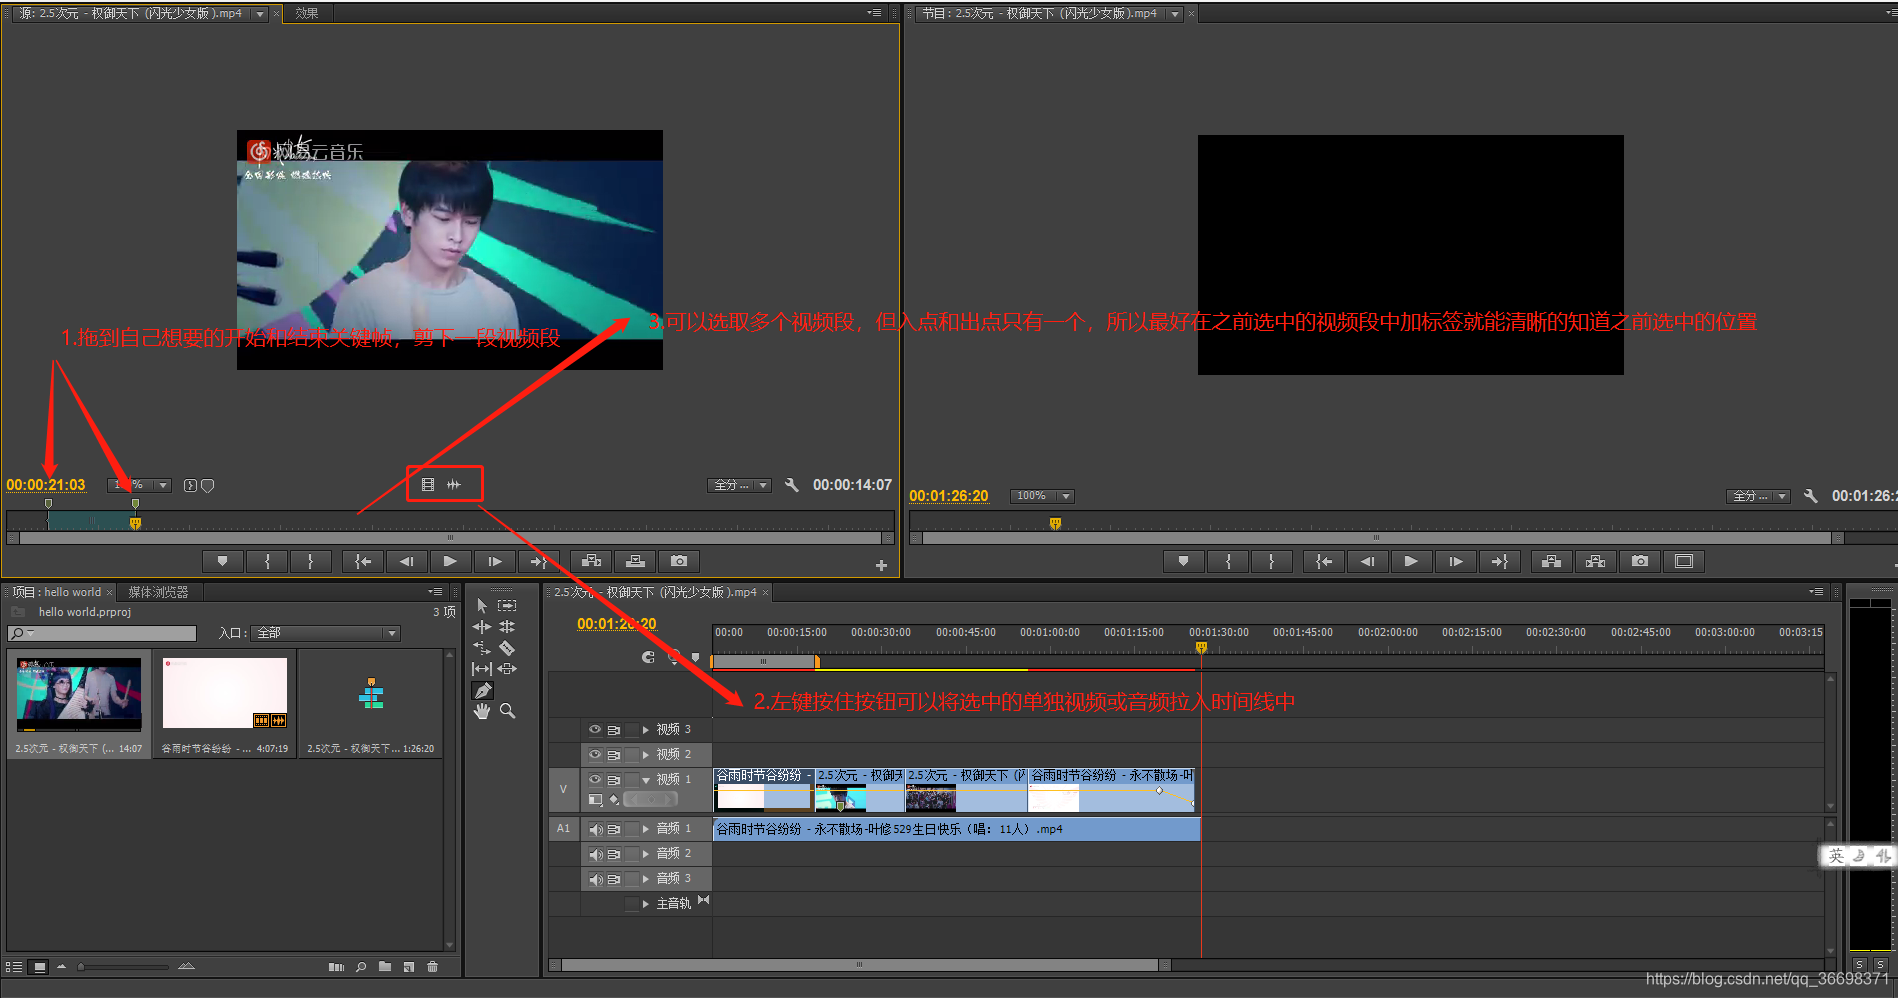Screen dimensions: 1898x998
Task: Hide the 视频 2 track eye
Action: pos(595,754)
